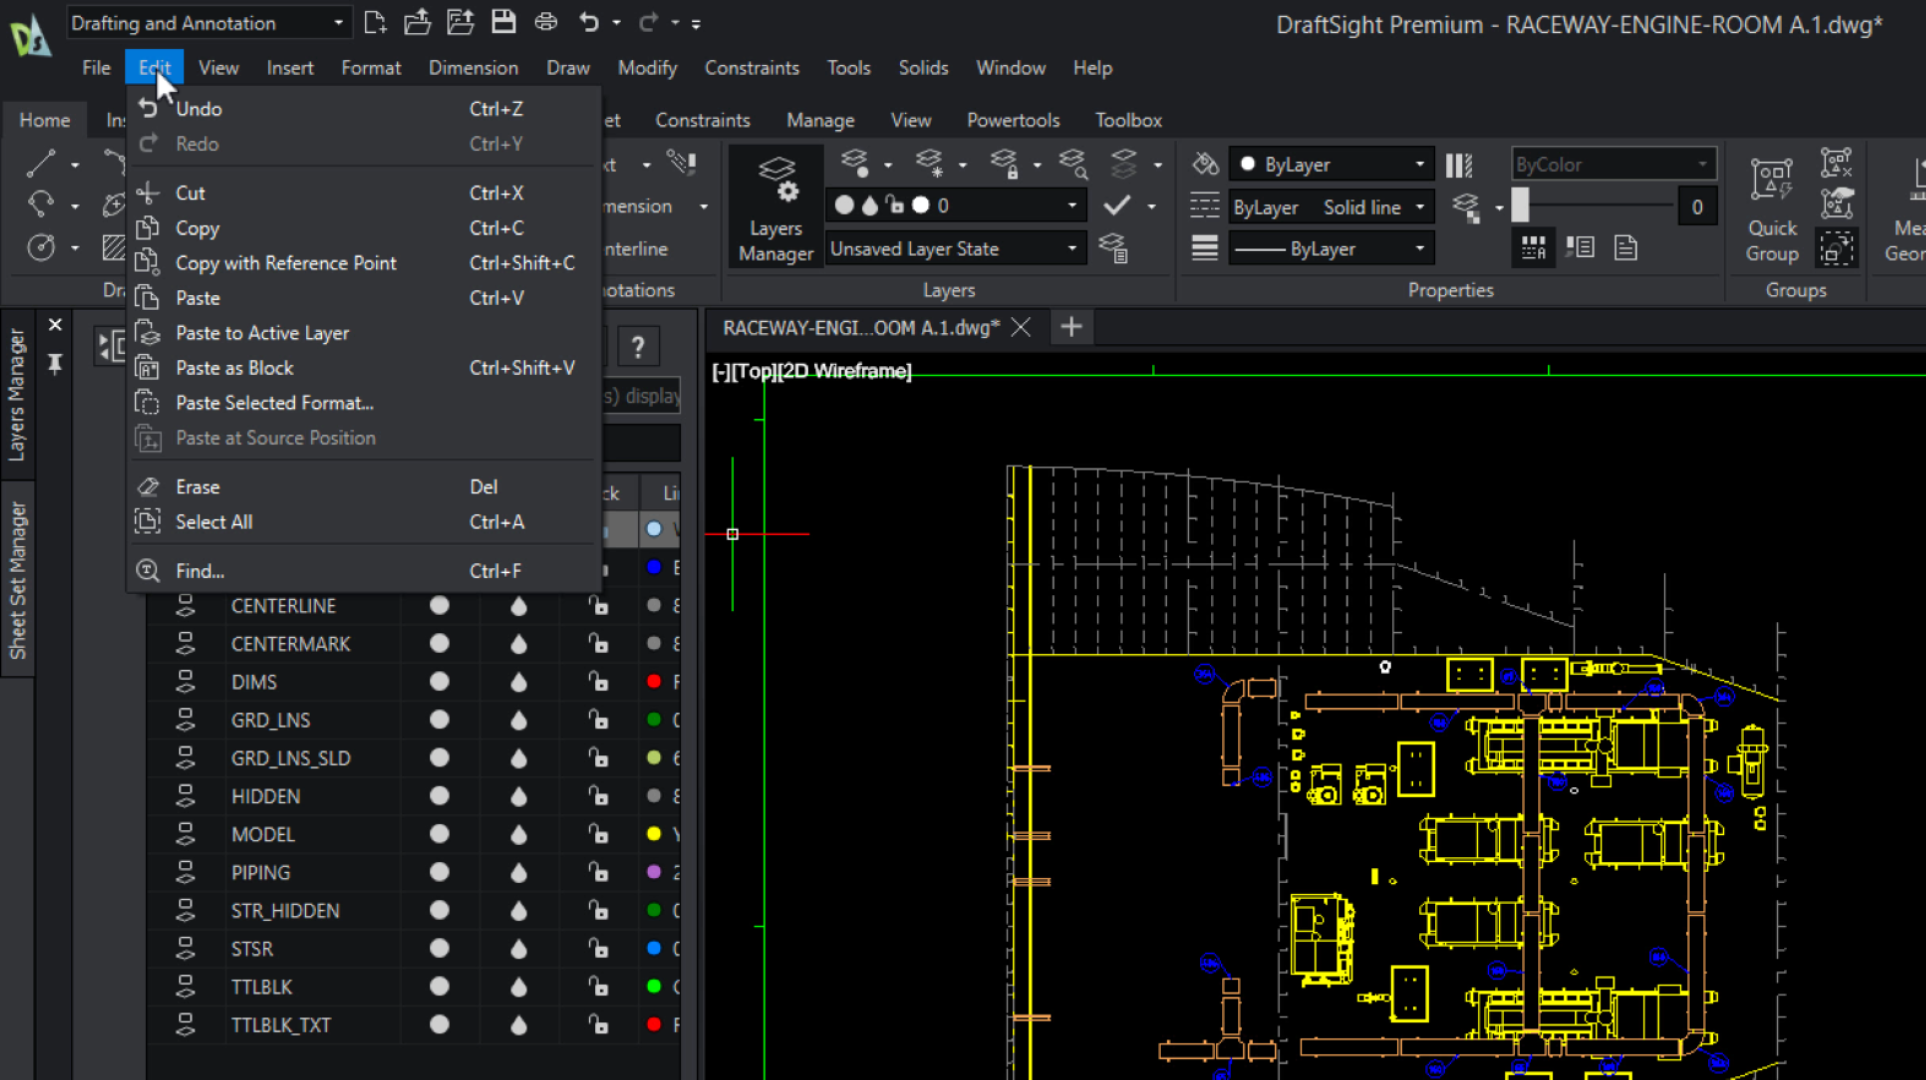Choose Paste as Block from Edit menu

coord(362,368)
